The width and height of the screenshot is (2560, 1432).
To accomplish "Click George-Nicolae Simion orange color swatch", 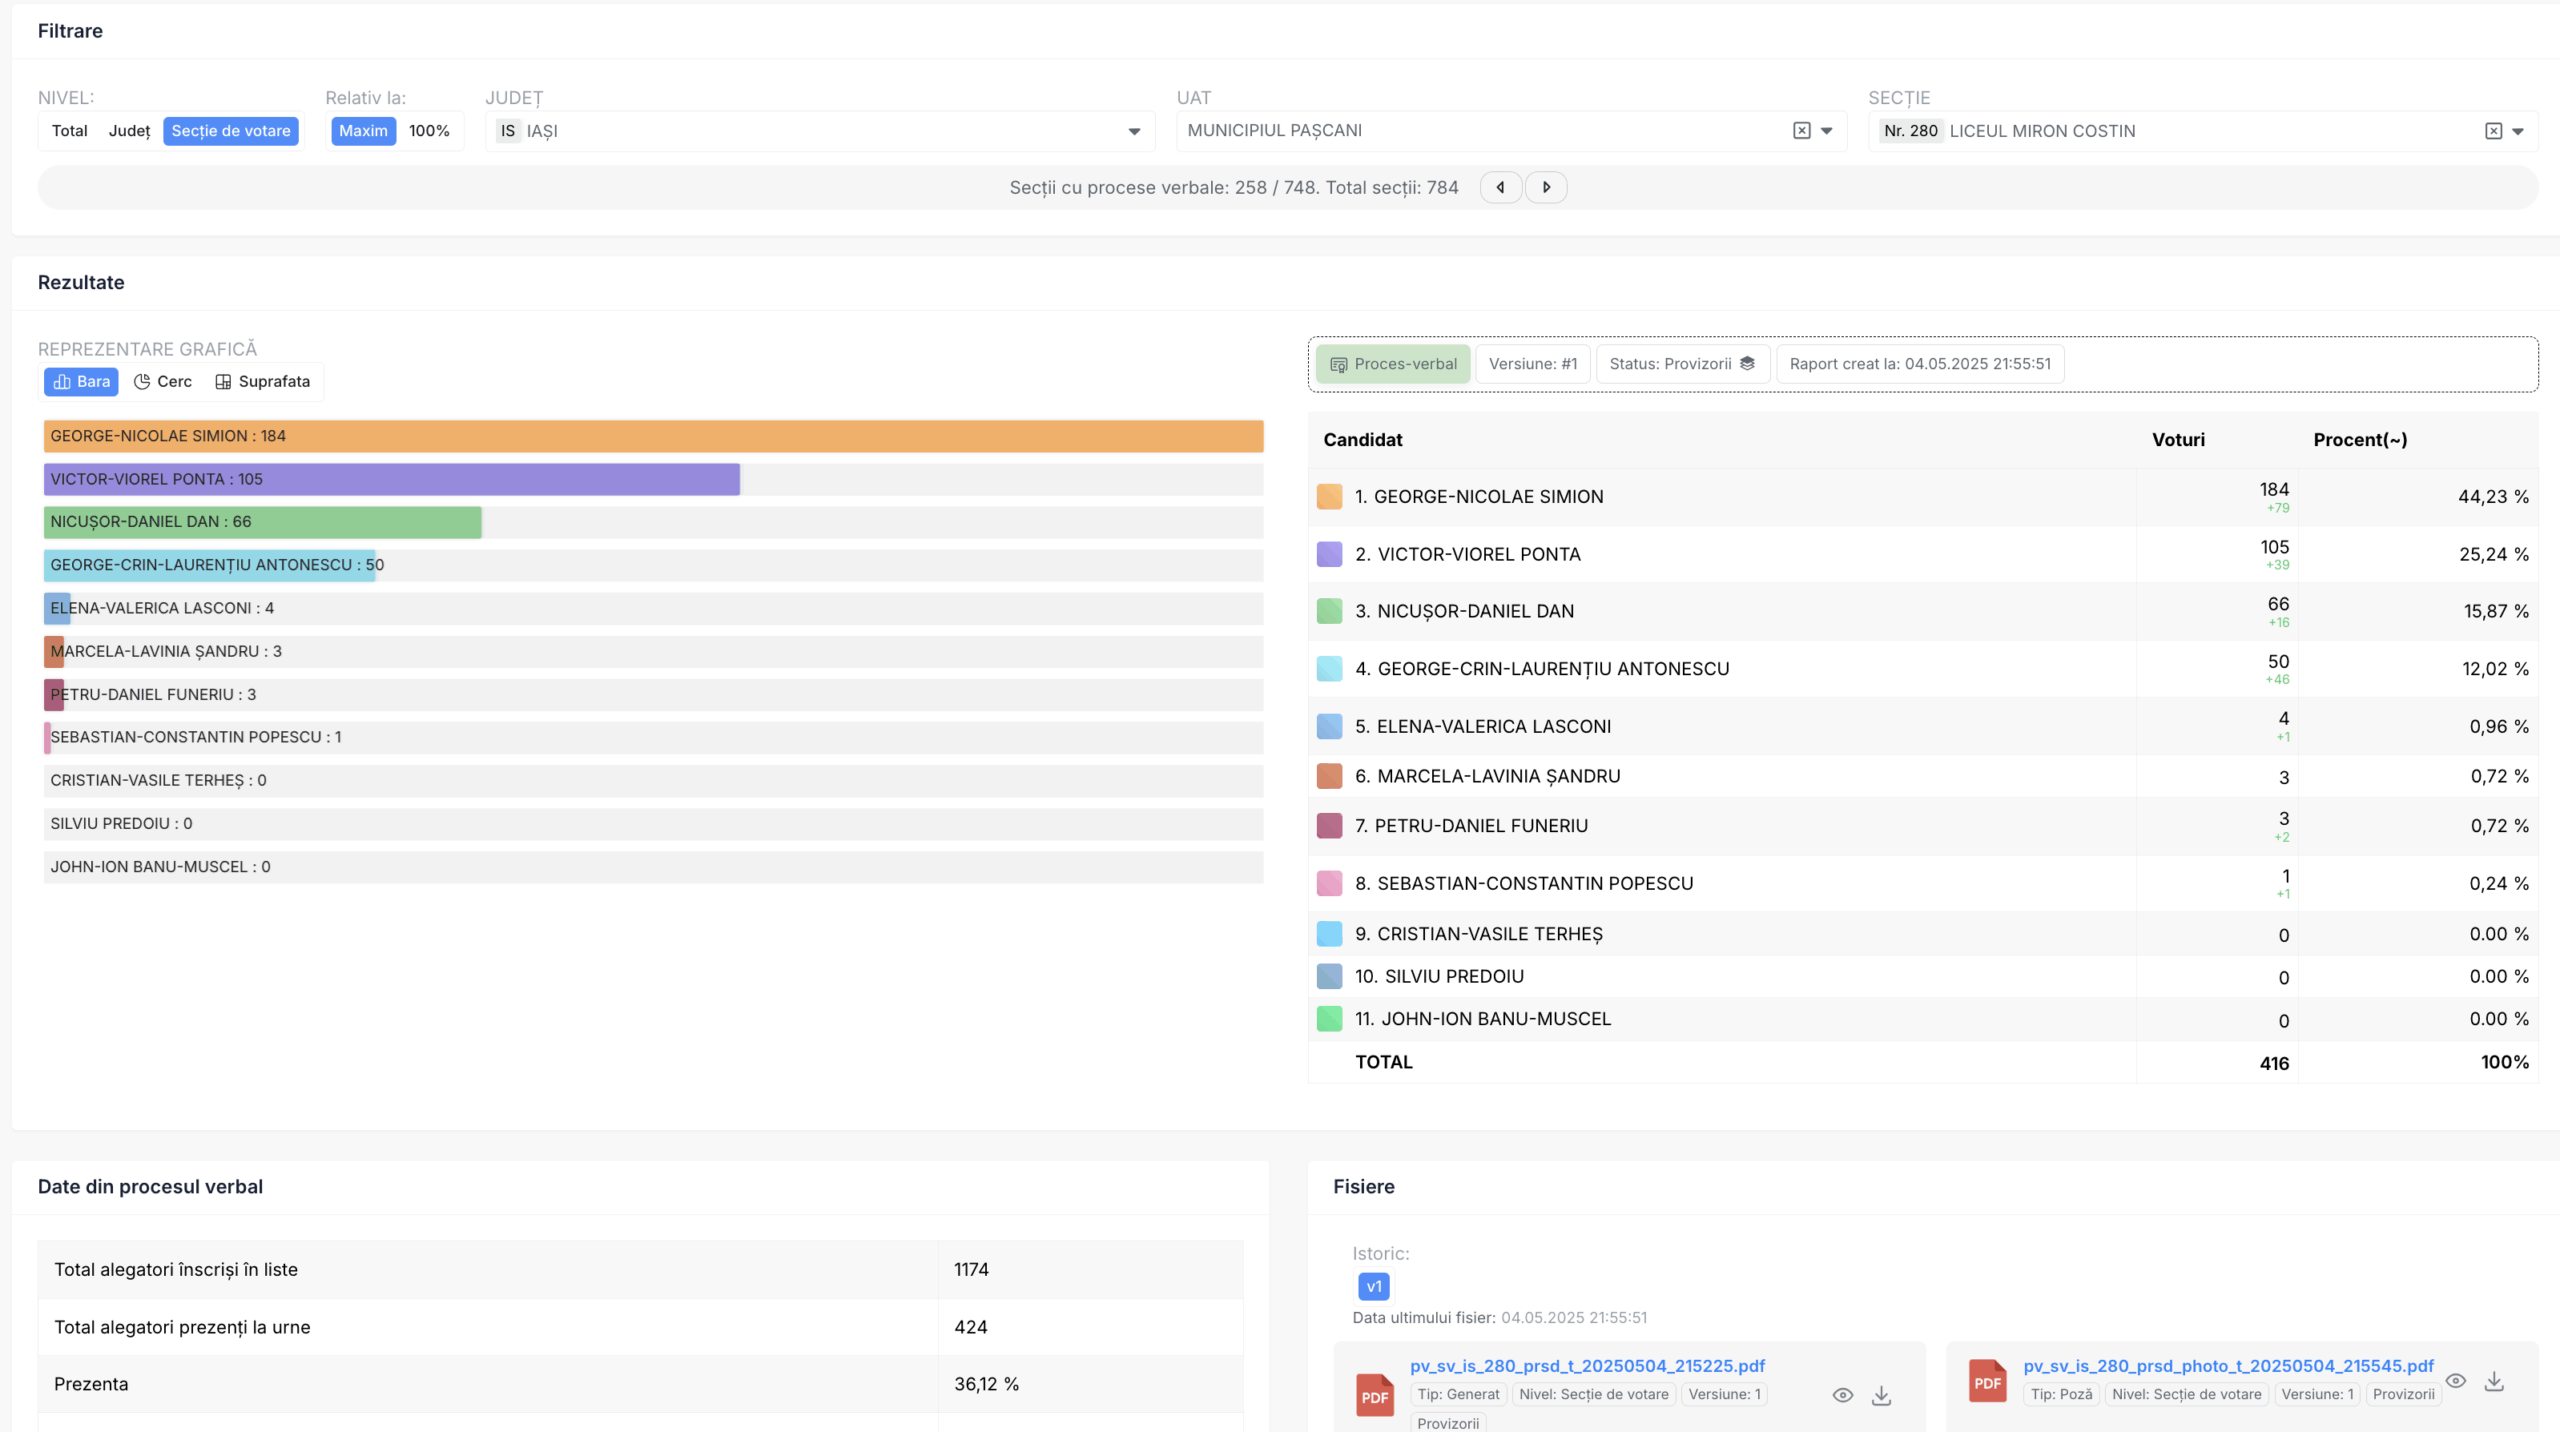I will 1329,497.
